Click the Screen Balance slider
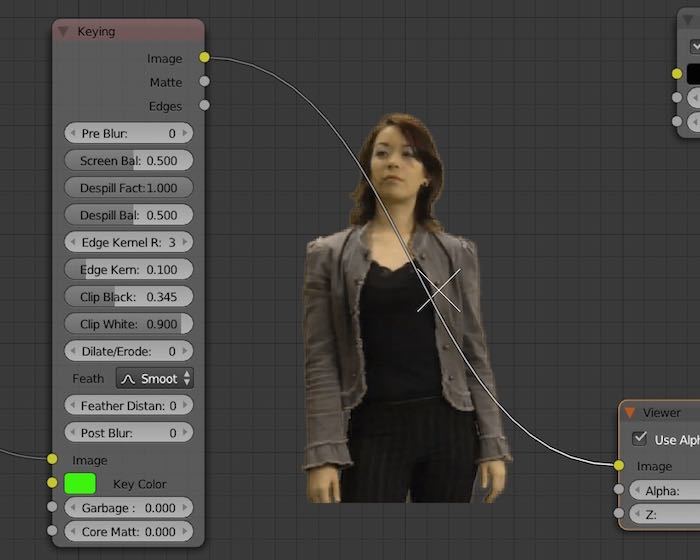Screen dimensions: 700x560 click(128, 160)
